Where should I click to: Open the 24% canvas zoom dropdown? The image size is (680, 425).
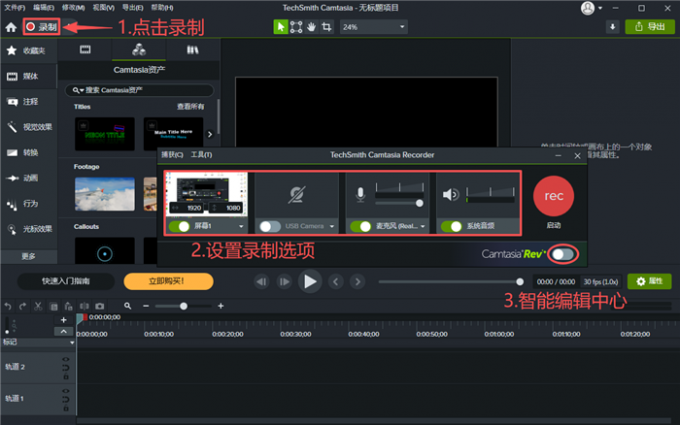(x=373, y=27)
